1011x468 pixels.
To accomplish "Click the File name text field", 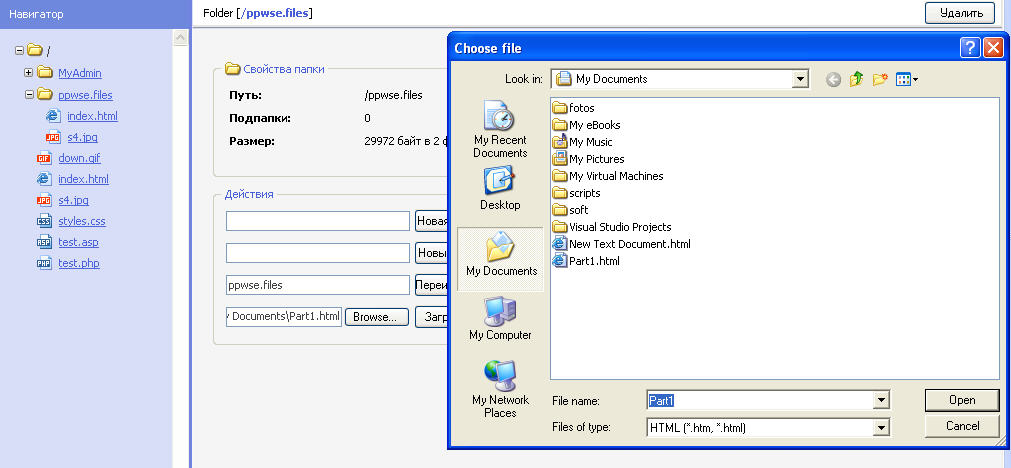I will pyautogui.click(x=758, y=401).
